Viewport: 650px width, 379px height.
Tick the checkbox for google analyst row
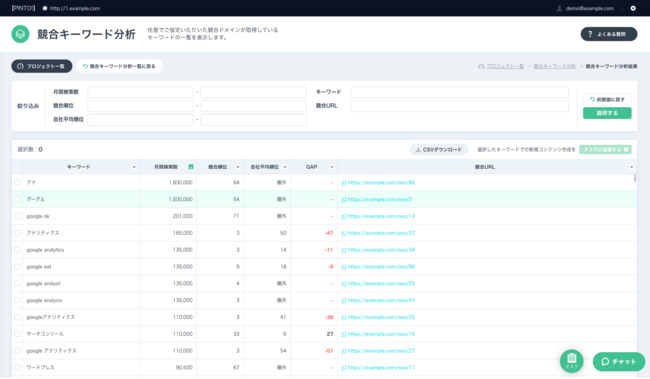click(x=17, y=284)
